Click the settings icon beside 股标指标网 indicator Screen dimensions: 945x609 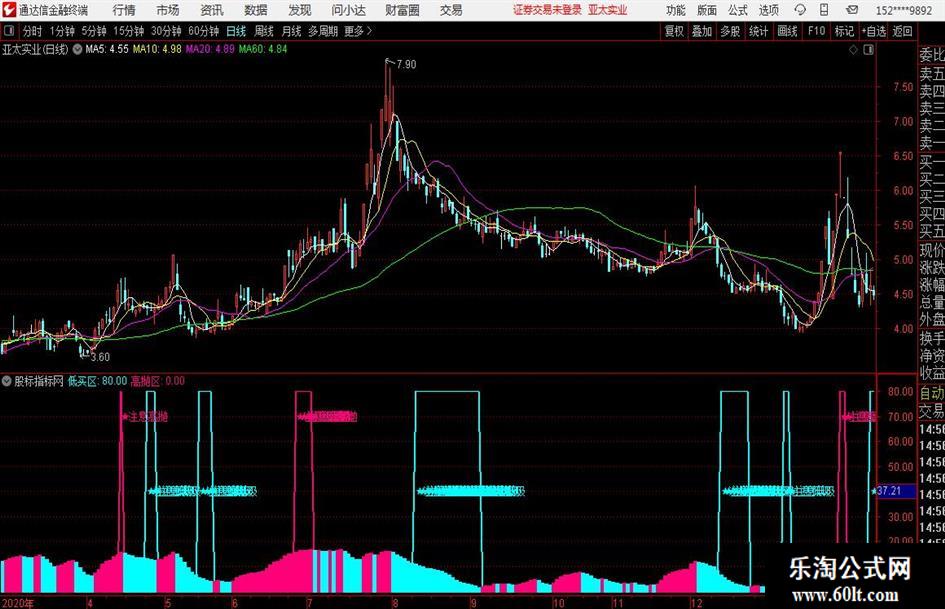pyautogui.click(x=7, y=381)
